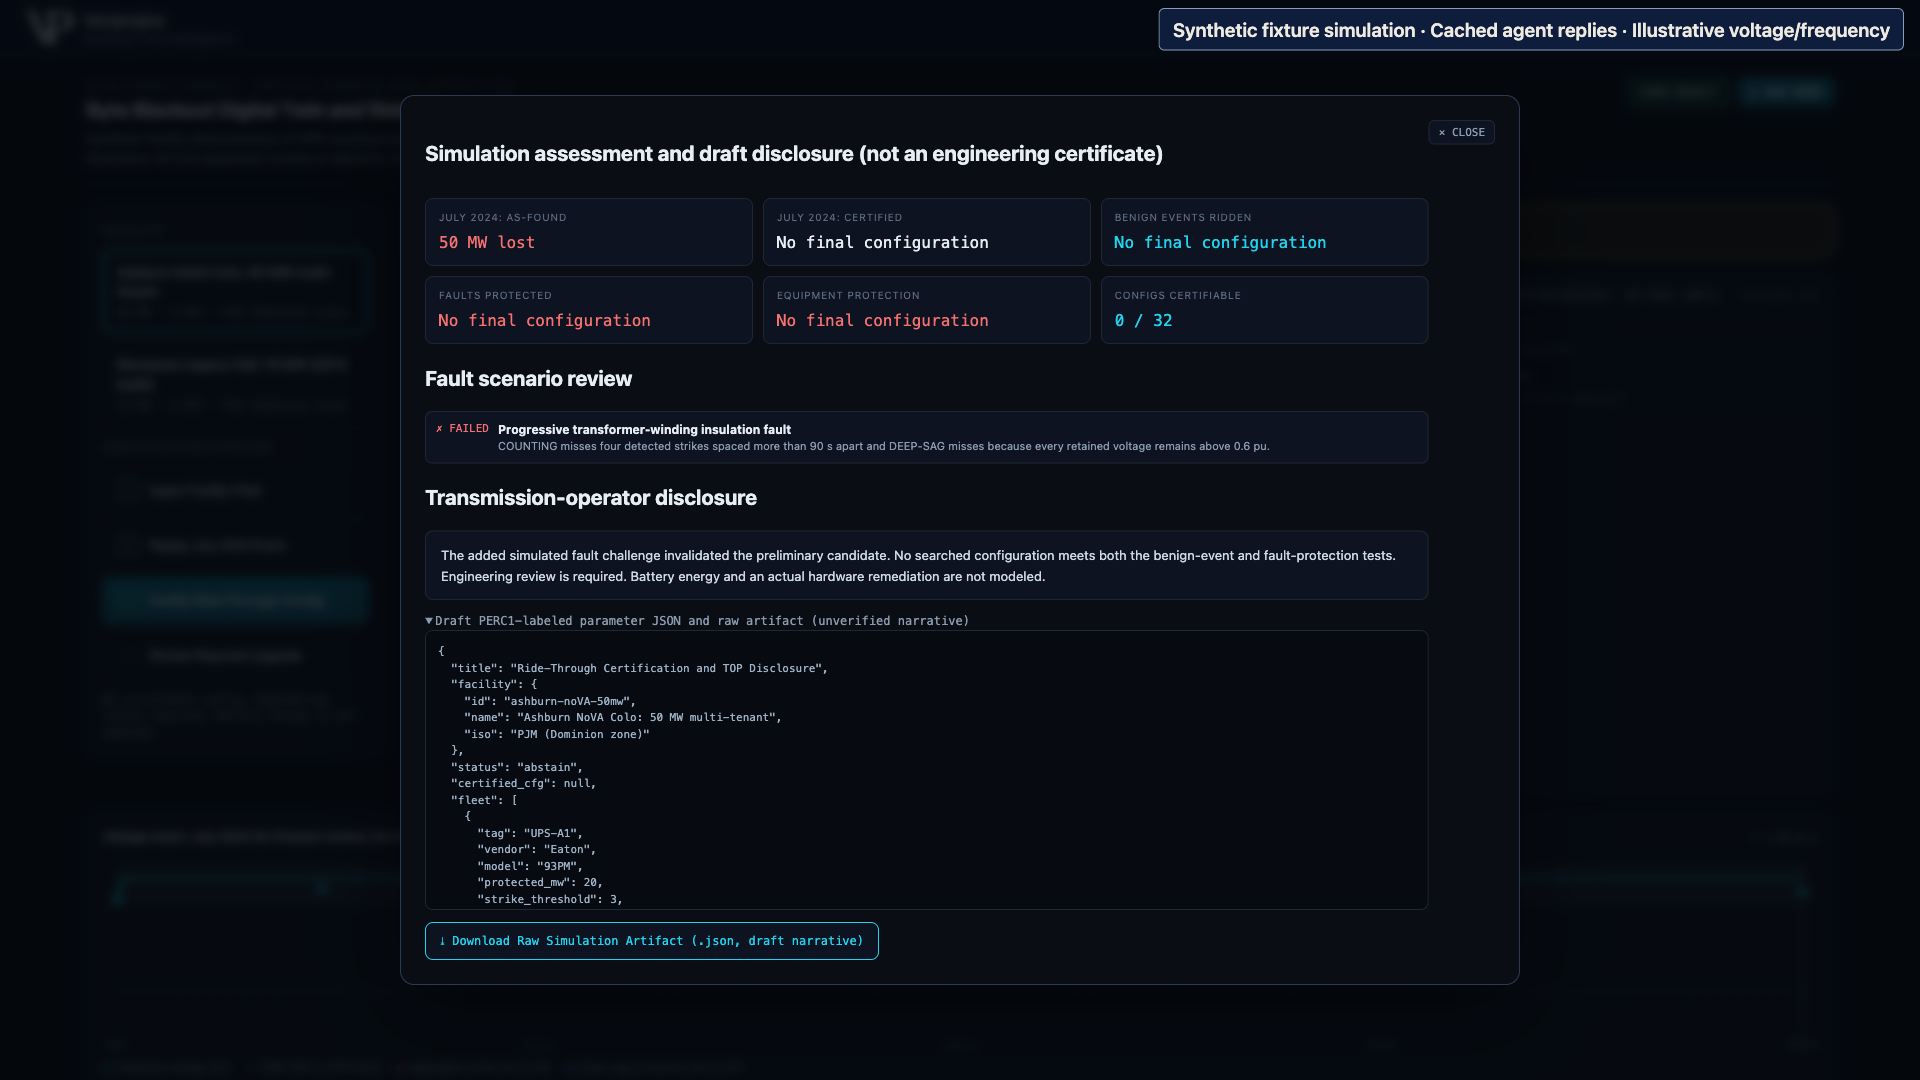Open the Benign Events Ridden card
The width and height of the screenshot is (1920, 1080).
click(1264, 232)
